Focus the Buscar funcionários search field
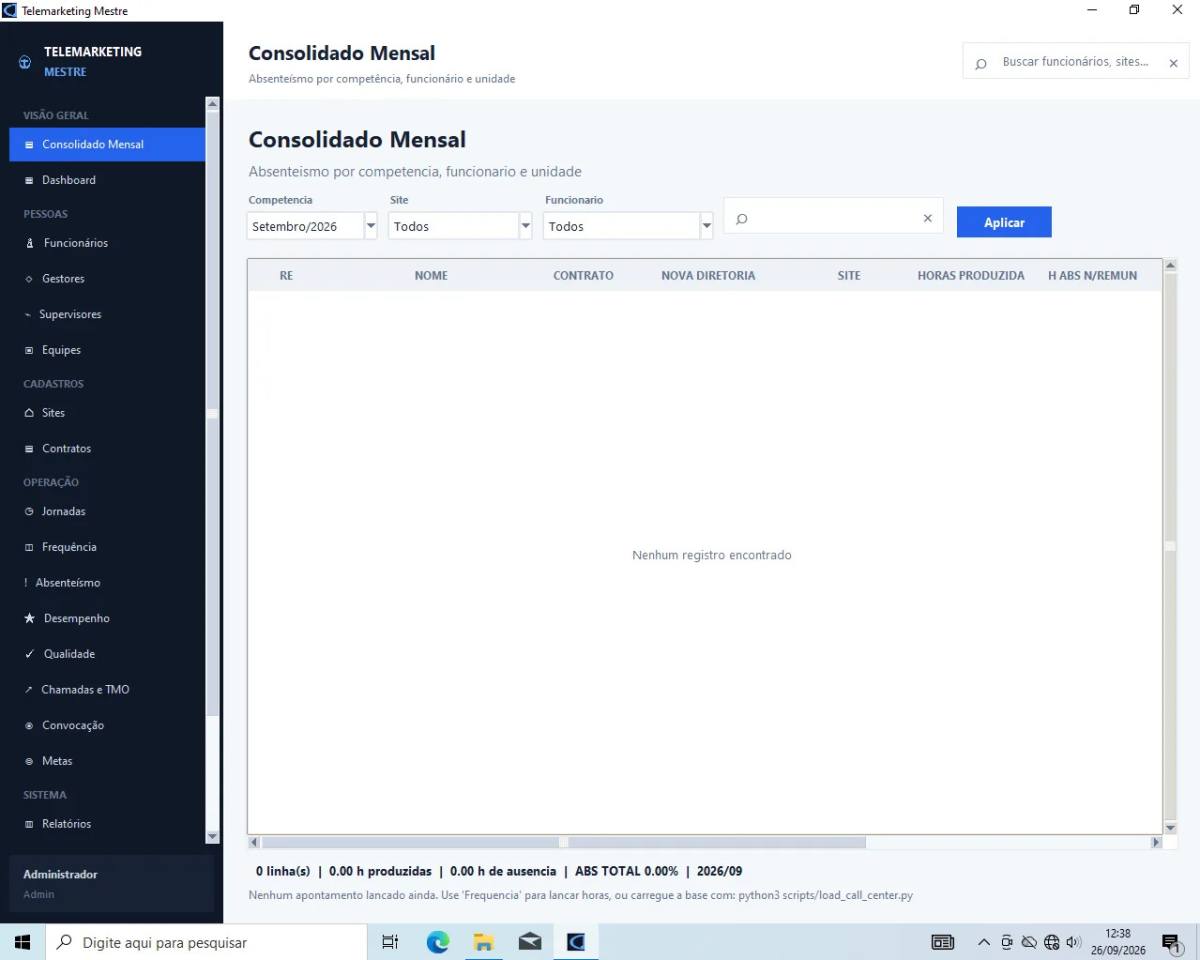The width and height of the screenshot is (1200, 960). click(x=1076, y=62)
